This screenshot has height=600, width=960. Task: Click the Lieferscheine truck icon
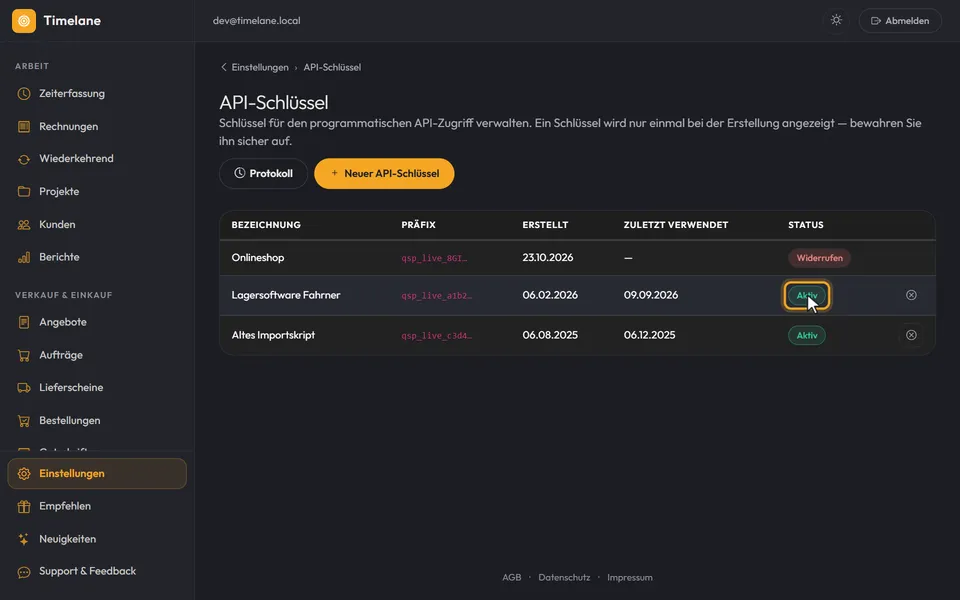[x=24, y=388]
